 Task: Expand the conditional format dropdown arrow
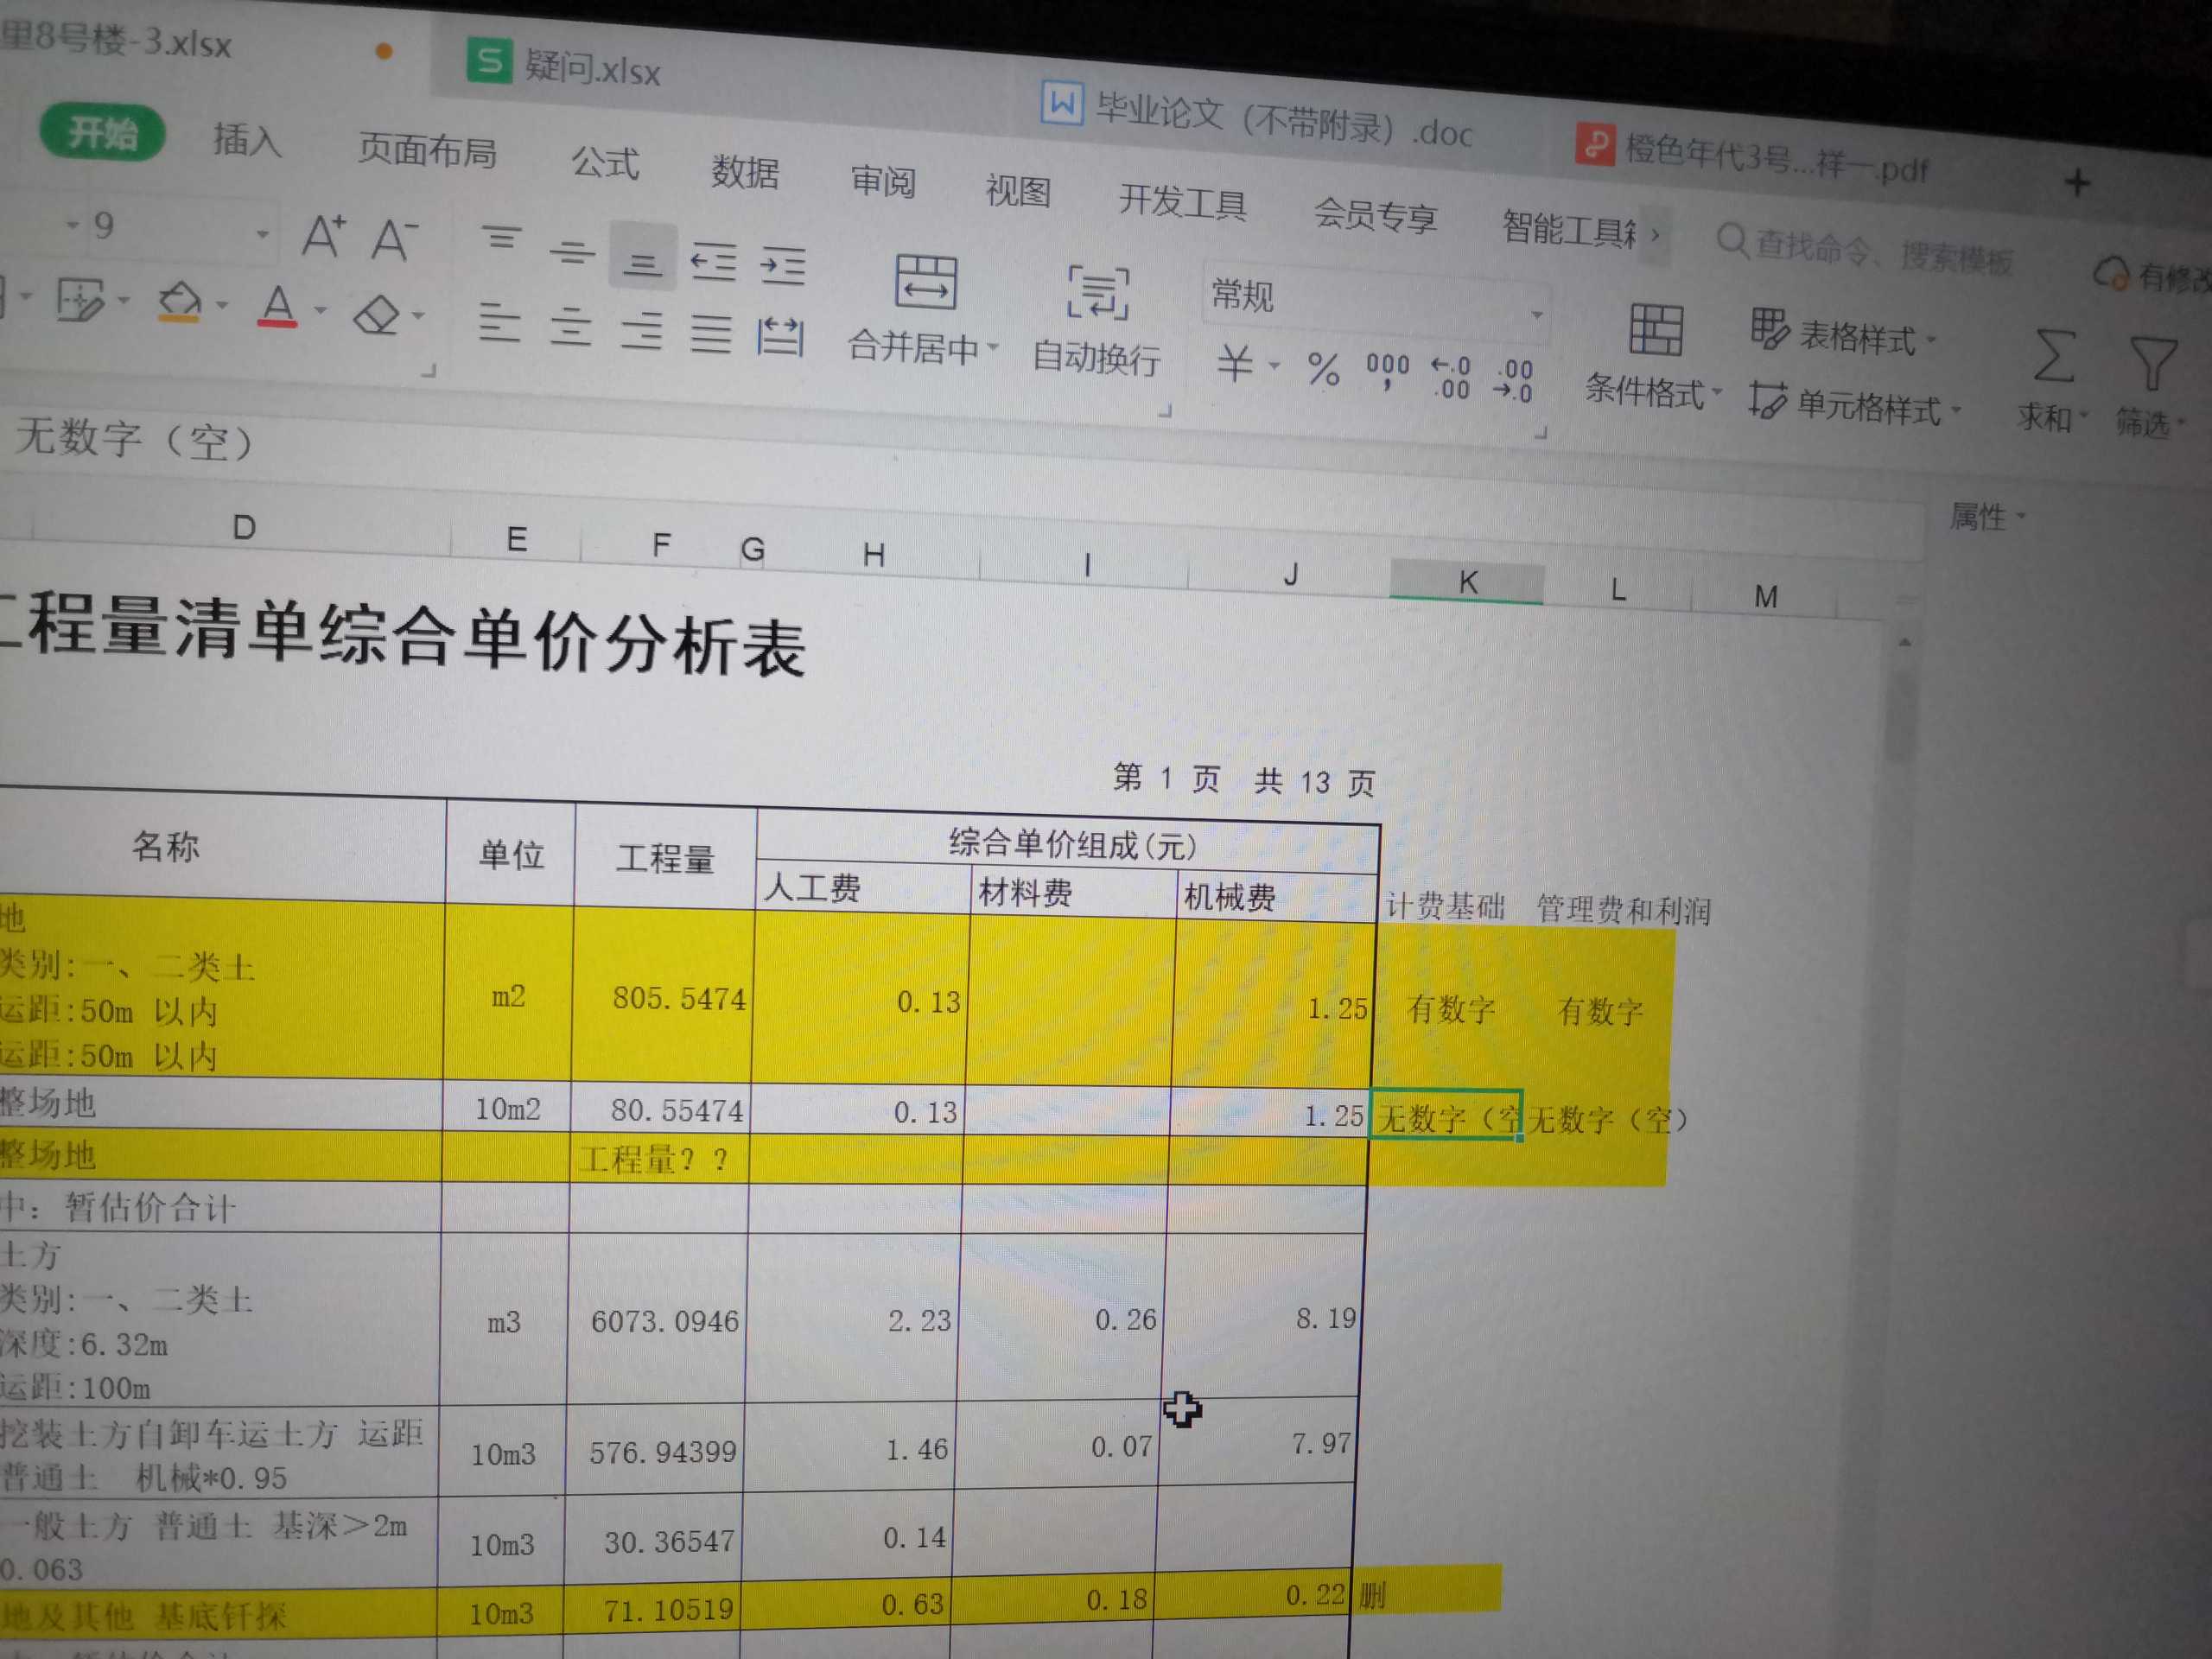pos(1716,391)
